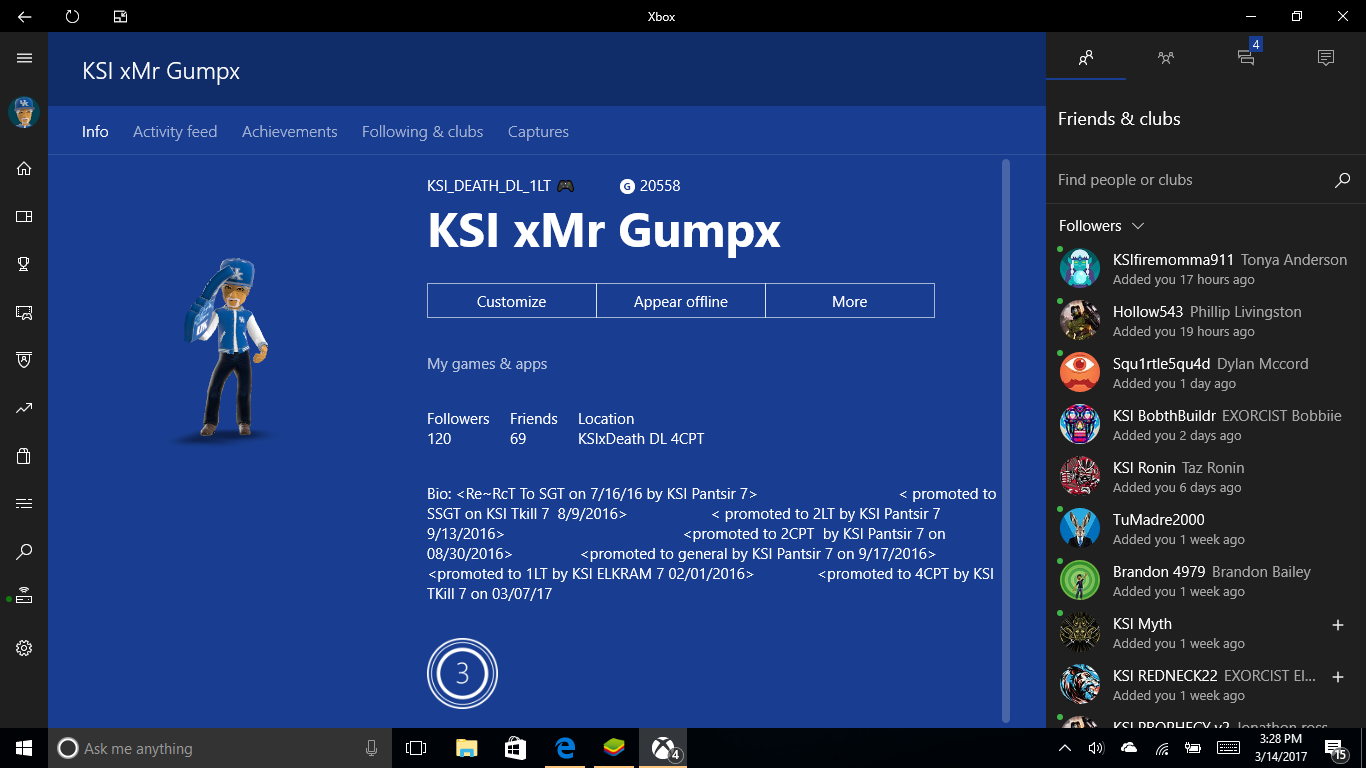Open Store bag icon in sidebar

pos(24,456)
